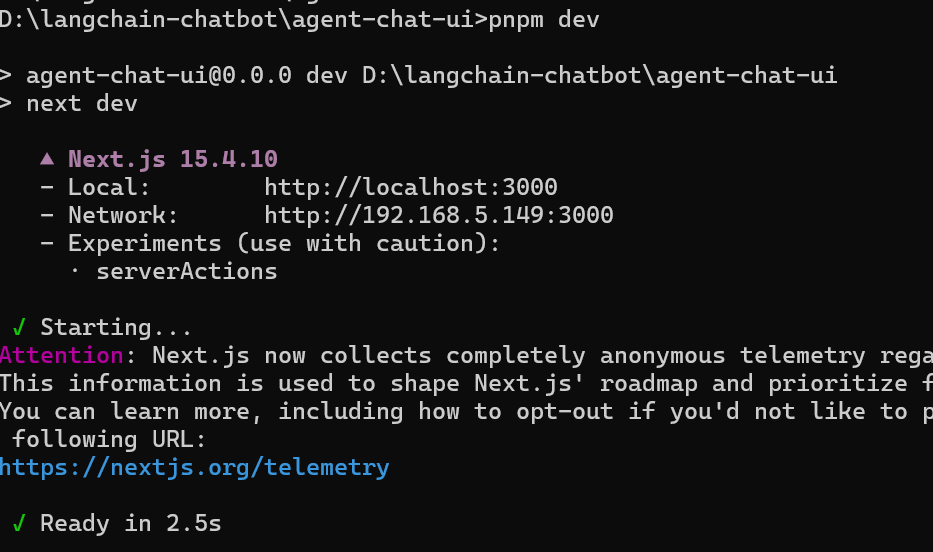Click the bullet dot before serverActions
933x552 pixels.
coord(76,271)
